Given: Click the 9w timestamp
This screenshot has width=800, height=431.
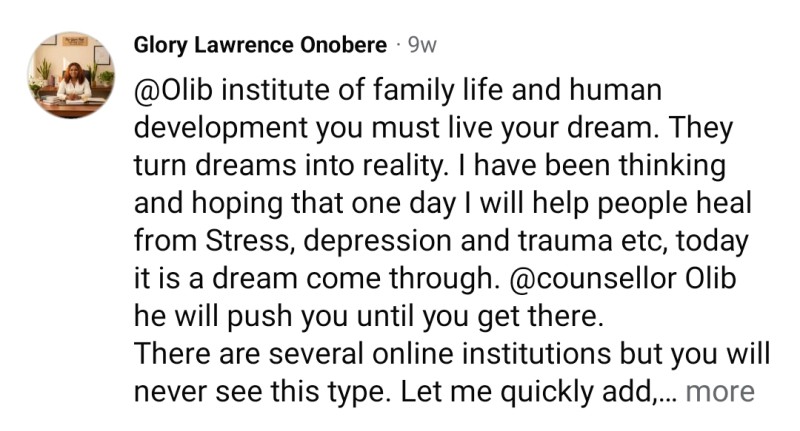Looking at the screenshot, I should [422, 46].
